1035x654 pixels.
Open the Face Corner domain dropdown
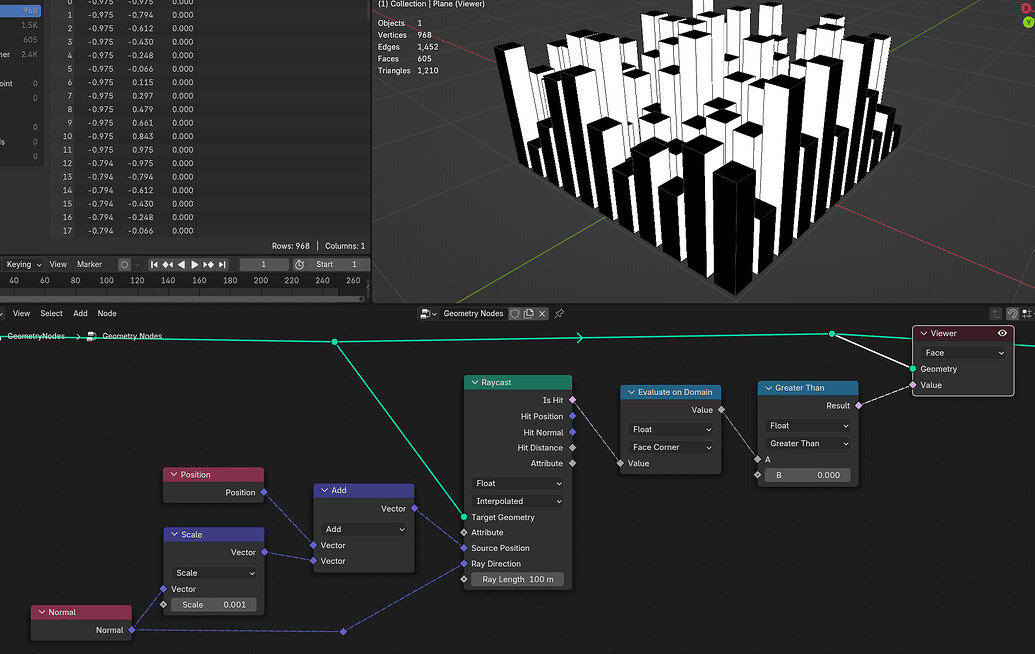click(671, 447)
